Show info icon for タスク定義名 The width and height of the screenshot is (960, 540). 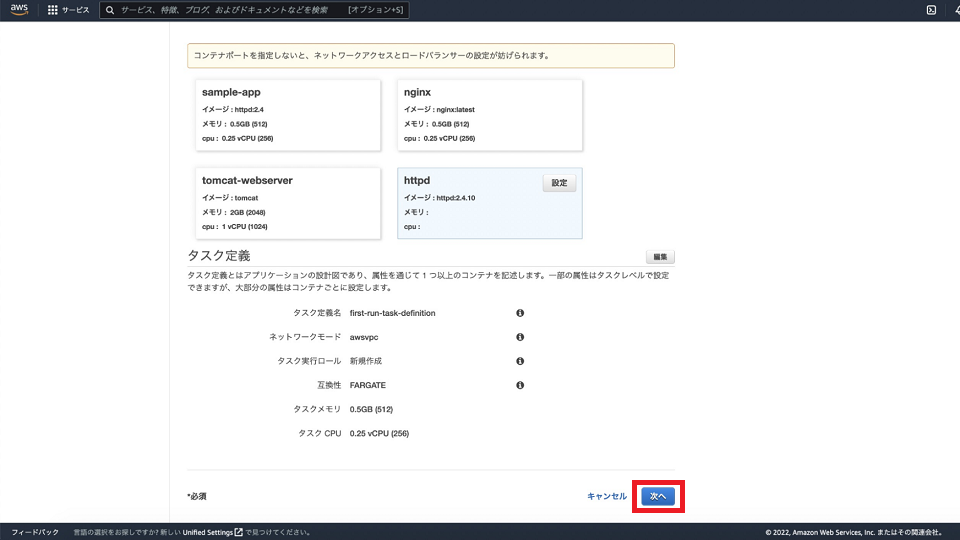click(x=520, y=313)
